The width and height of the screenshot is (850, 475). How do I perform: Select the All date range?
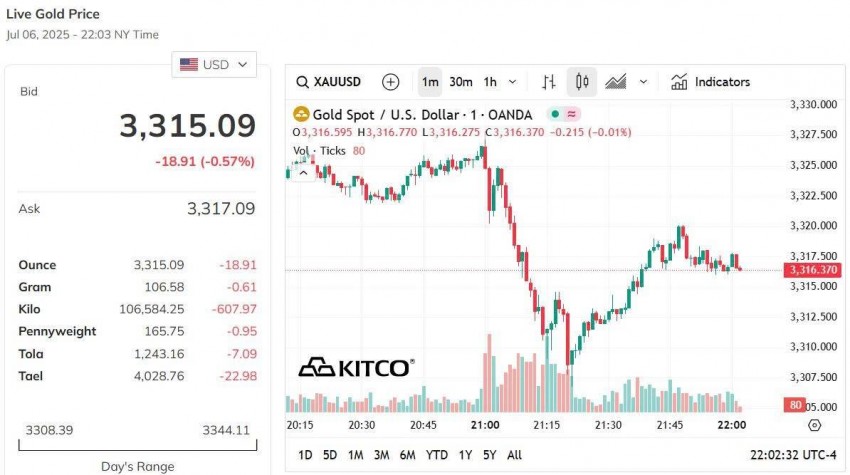pos(514,455)
